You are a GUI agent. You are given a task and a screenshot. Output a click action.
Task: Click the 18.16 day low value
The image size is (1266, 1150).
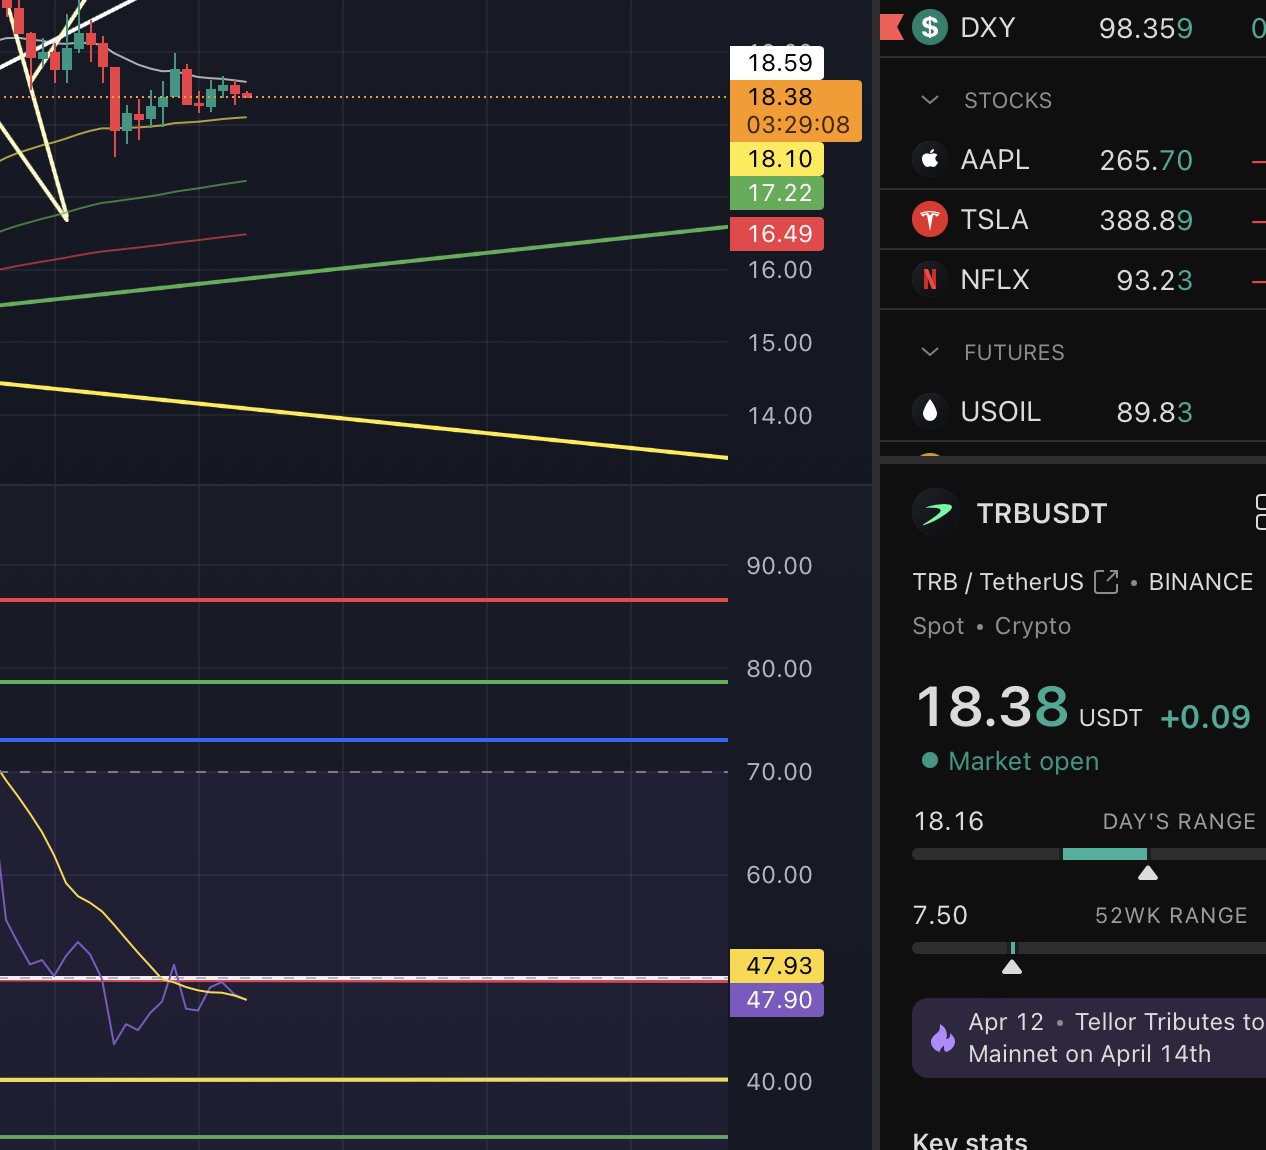point(948,821)
